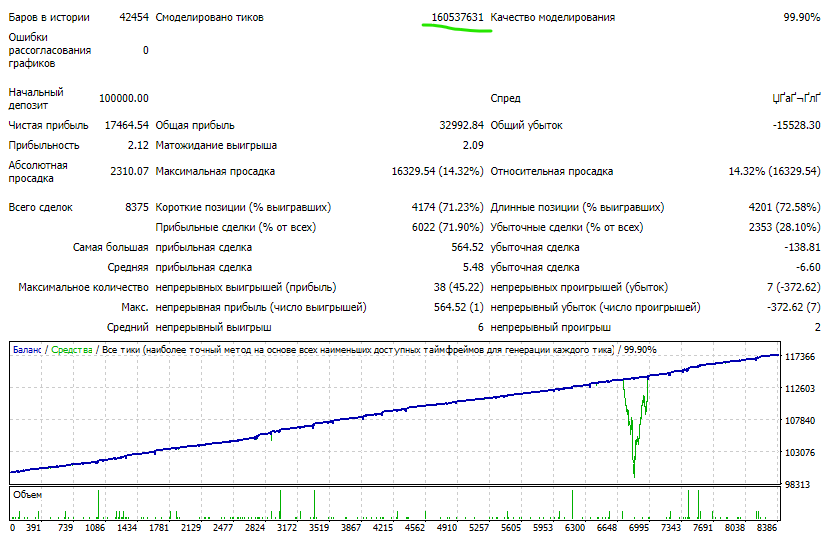Click the 'Смоделировано тиков' label
Image resolution: width=840 pixels, height=541 pixels.
coord(209,17)
